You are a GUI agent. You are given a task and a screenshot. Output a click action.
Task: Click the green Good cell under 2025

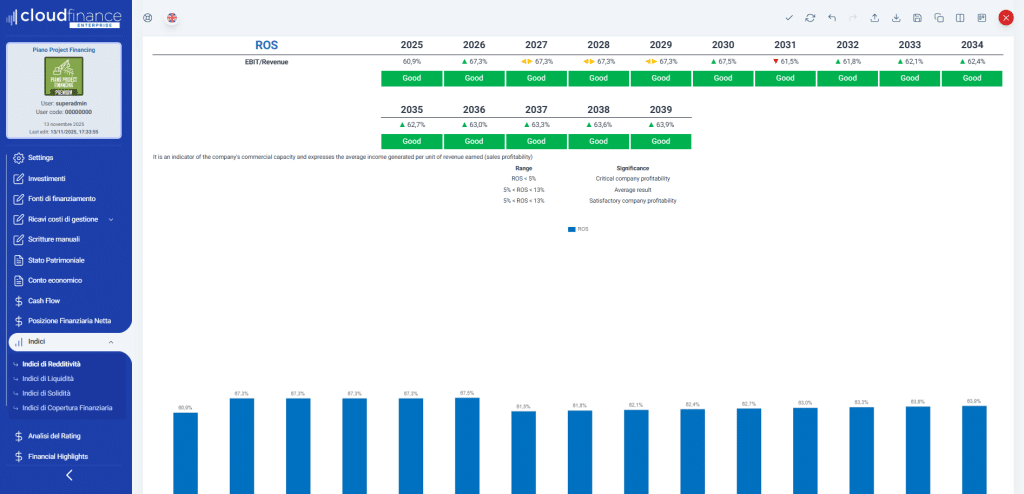[x=410, y=79]
